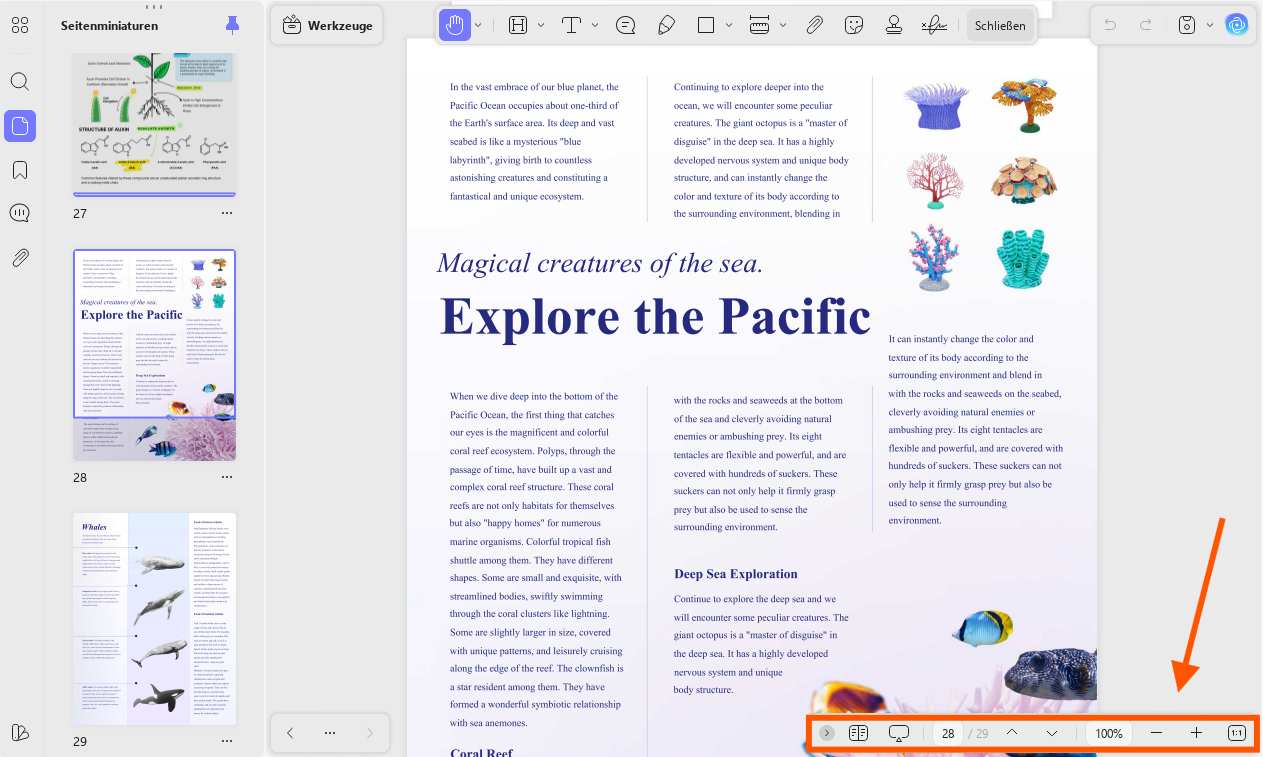Viewport: 1263px width, 757px height.
Task: Click the save document icon
Action: pyautogui.click(x=1187, y=25)
